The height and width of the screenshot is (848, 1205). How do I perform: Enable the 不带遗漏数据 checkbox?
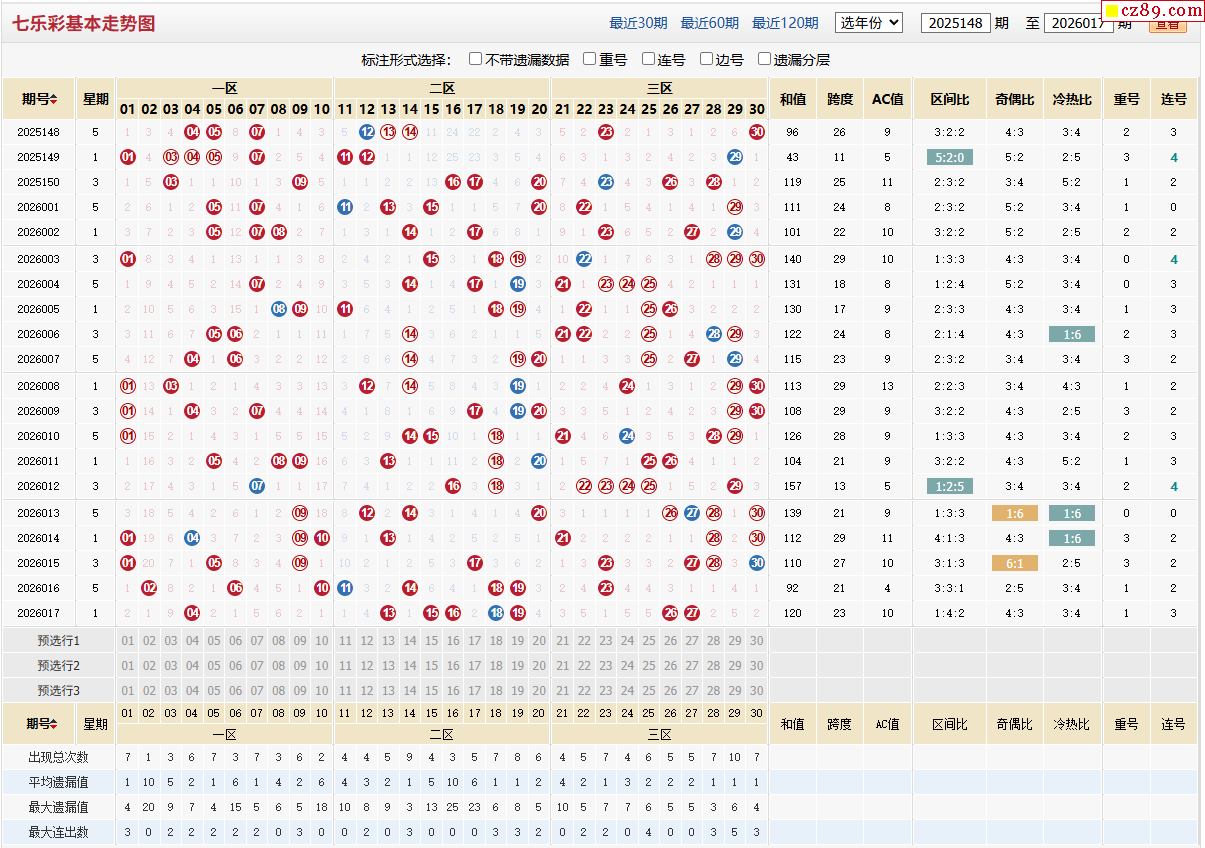pyautogui.click(x=476, y=59)
